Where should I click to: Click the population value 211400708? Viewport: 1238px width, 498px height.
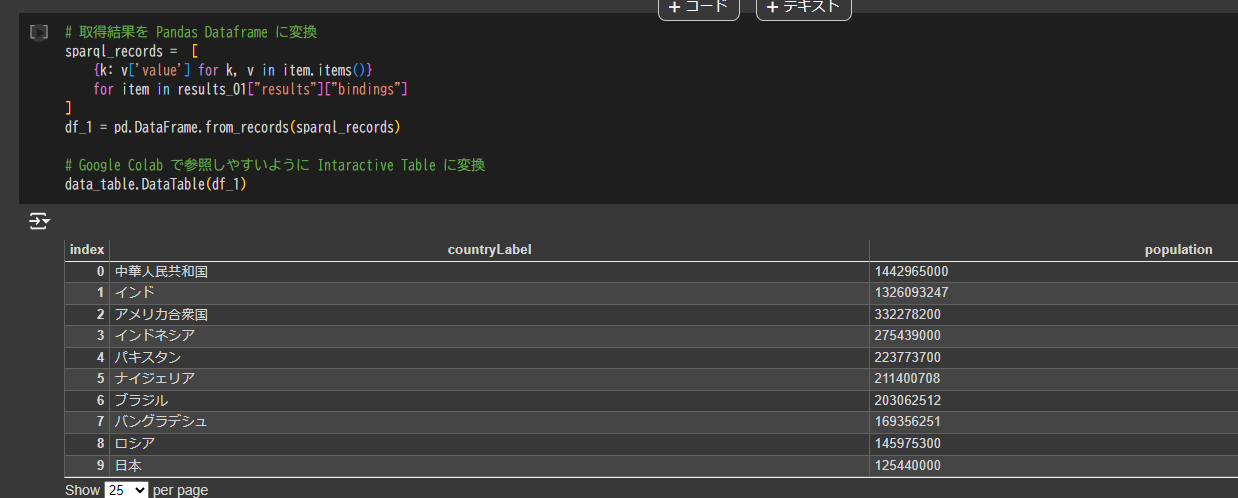907,378
